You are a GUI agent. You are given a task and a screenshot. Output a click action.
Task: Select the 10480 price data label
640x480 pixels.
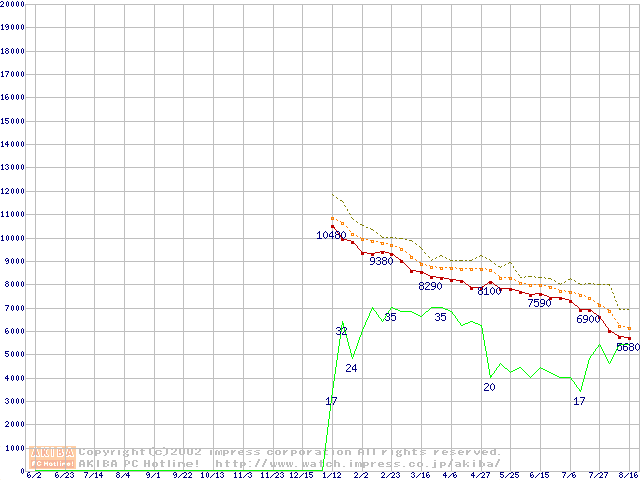pyautogui.click(x=331, y=235)
